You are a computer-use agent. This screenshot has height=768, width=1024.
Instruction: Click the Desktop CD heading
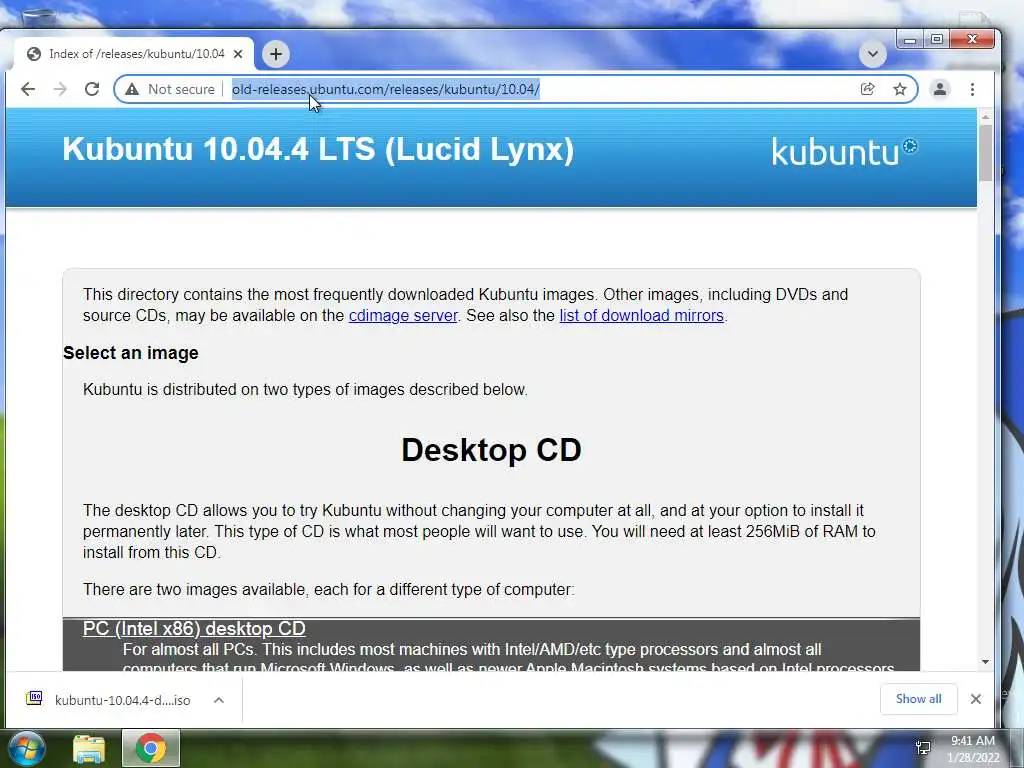tap(491, 450)
